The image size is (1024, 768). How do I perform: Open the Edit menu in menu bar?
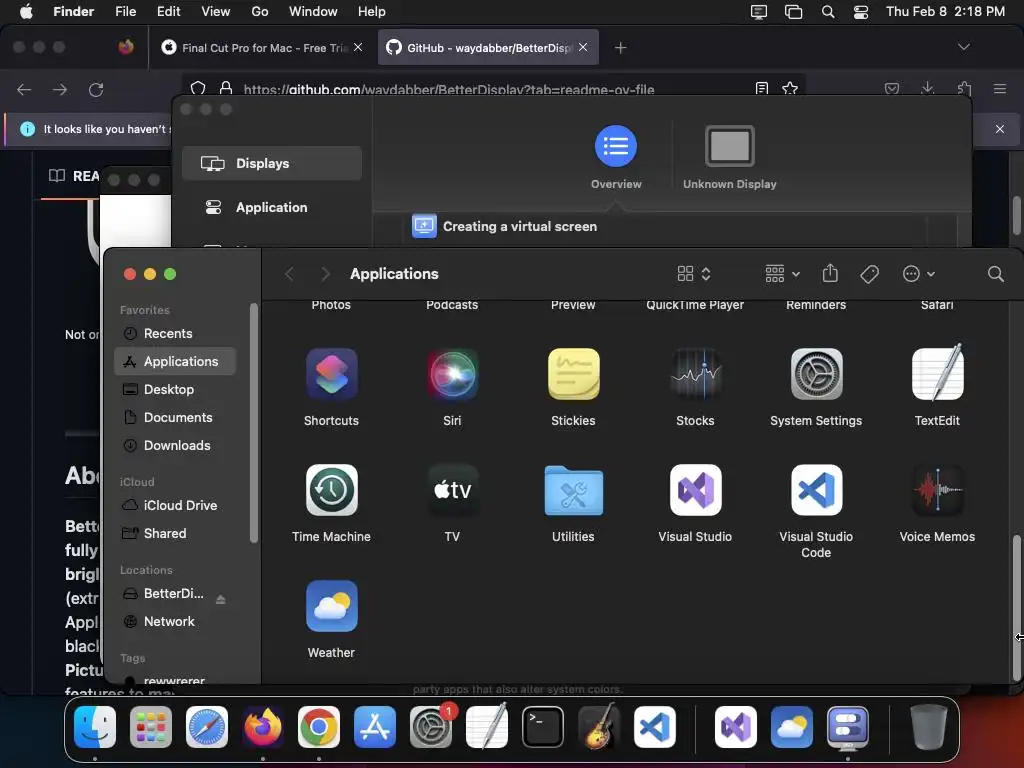[168, 11]
